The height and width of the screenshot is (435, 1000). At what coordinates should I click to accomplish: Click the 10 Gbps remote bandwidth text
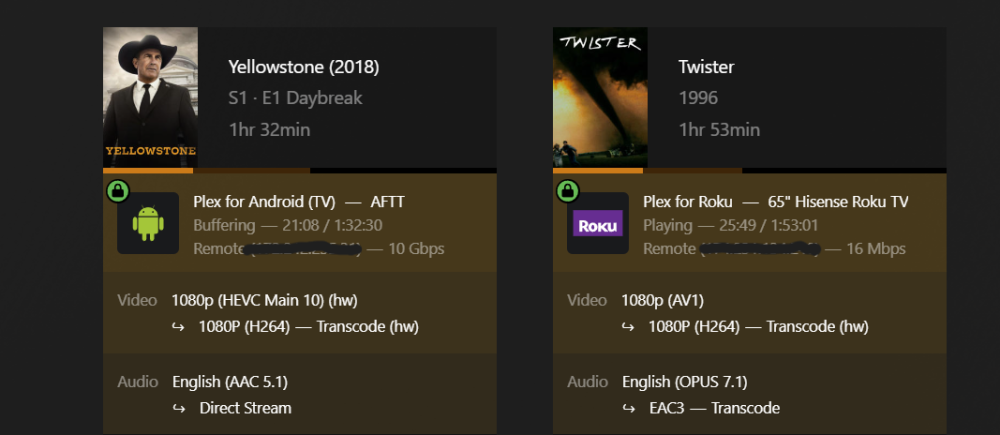click(416, 249)
